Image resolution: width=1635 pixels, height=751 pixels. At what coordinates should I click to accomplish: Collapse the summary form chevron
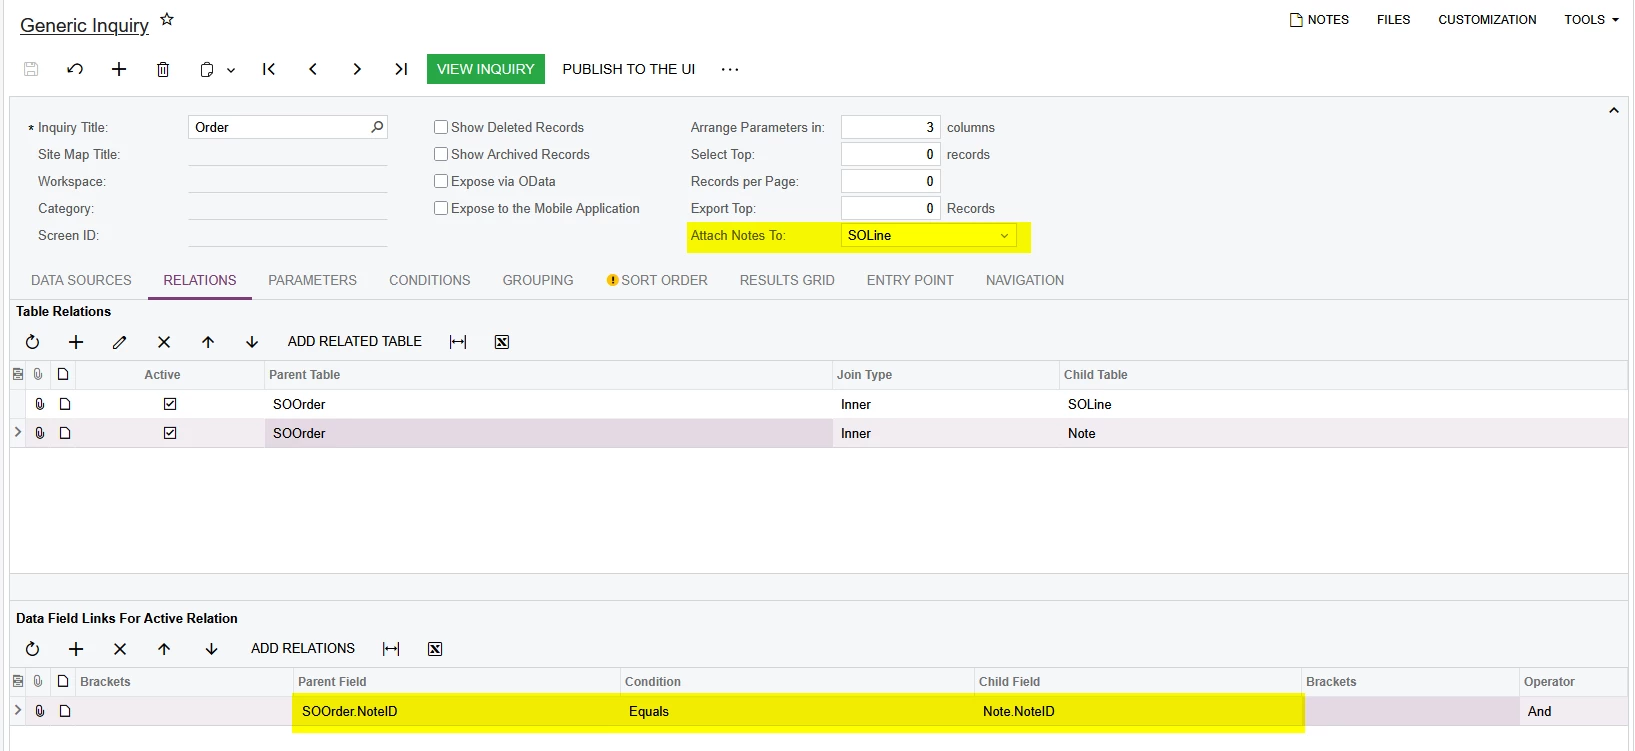point(1614,110)
